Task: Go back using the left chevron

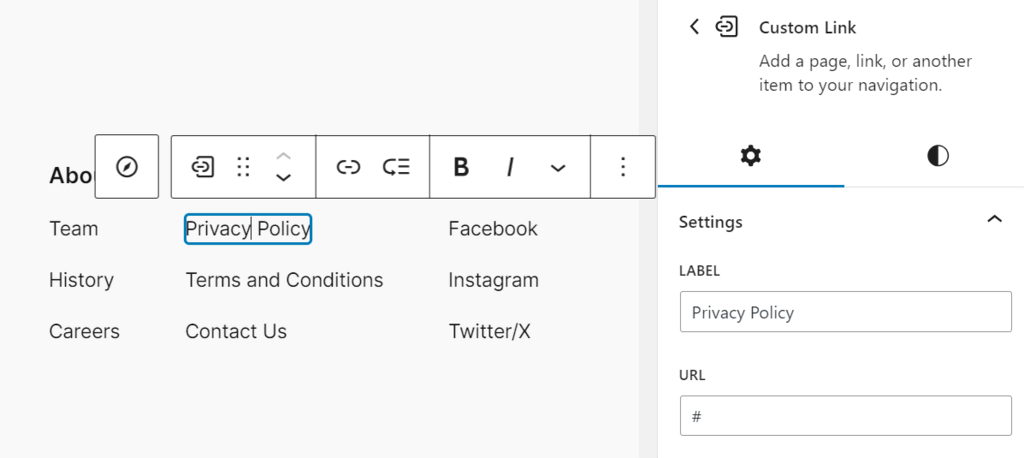Action: (694, 27)
